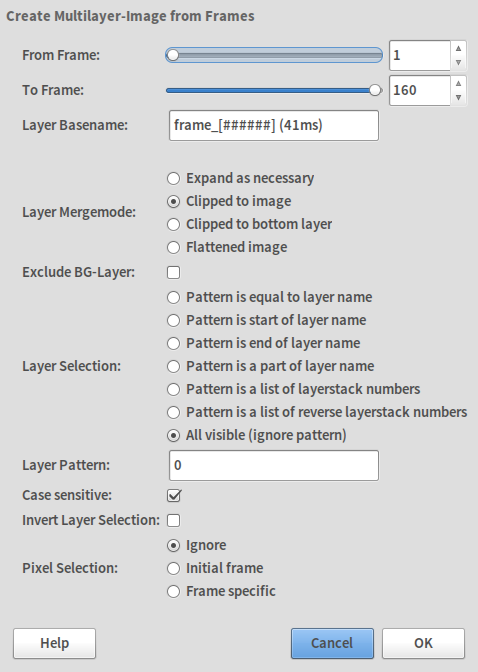Enable the Exclude BG-Layer checkbox

174,272
